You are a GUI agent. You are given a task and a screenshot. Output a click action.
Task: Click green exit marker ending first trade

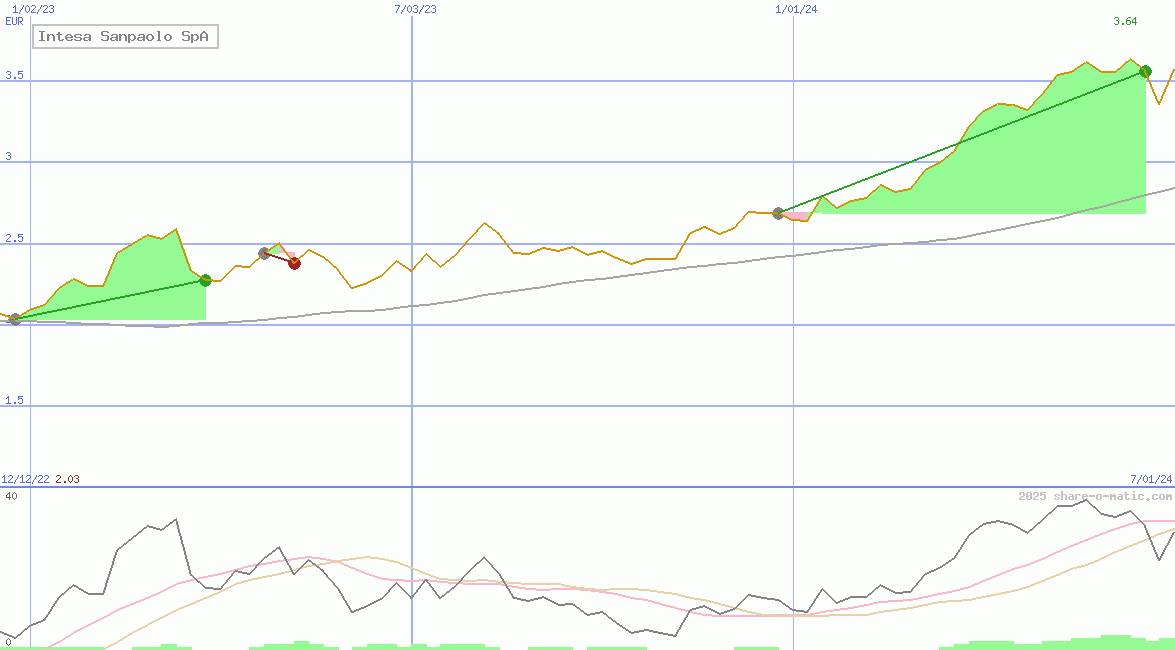coord(205,280)
